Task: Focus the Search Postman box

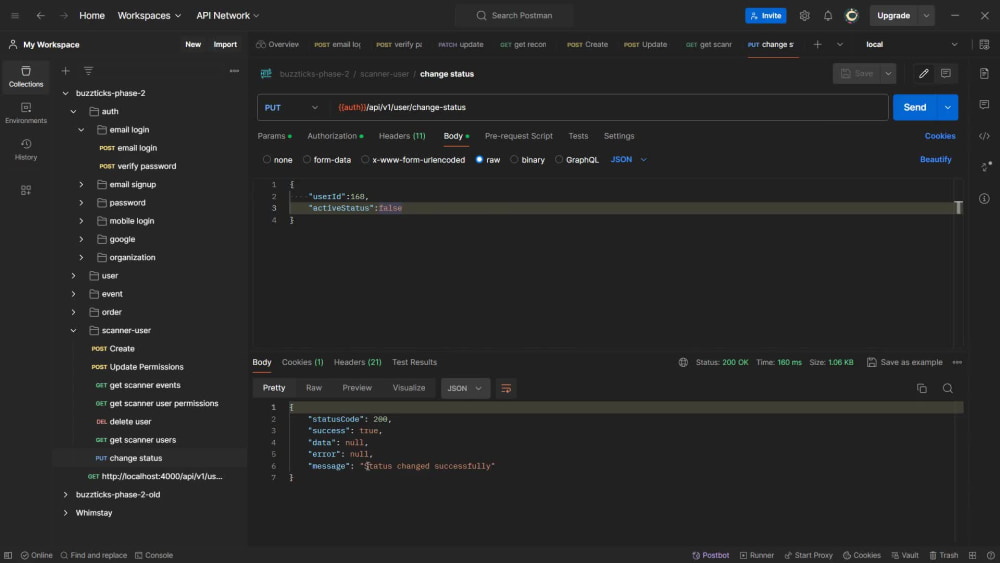Action: (x=514, y=15)
